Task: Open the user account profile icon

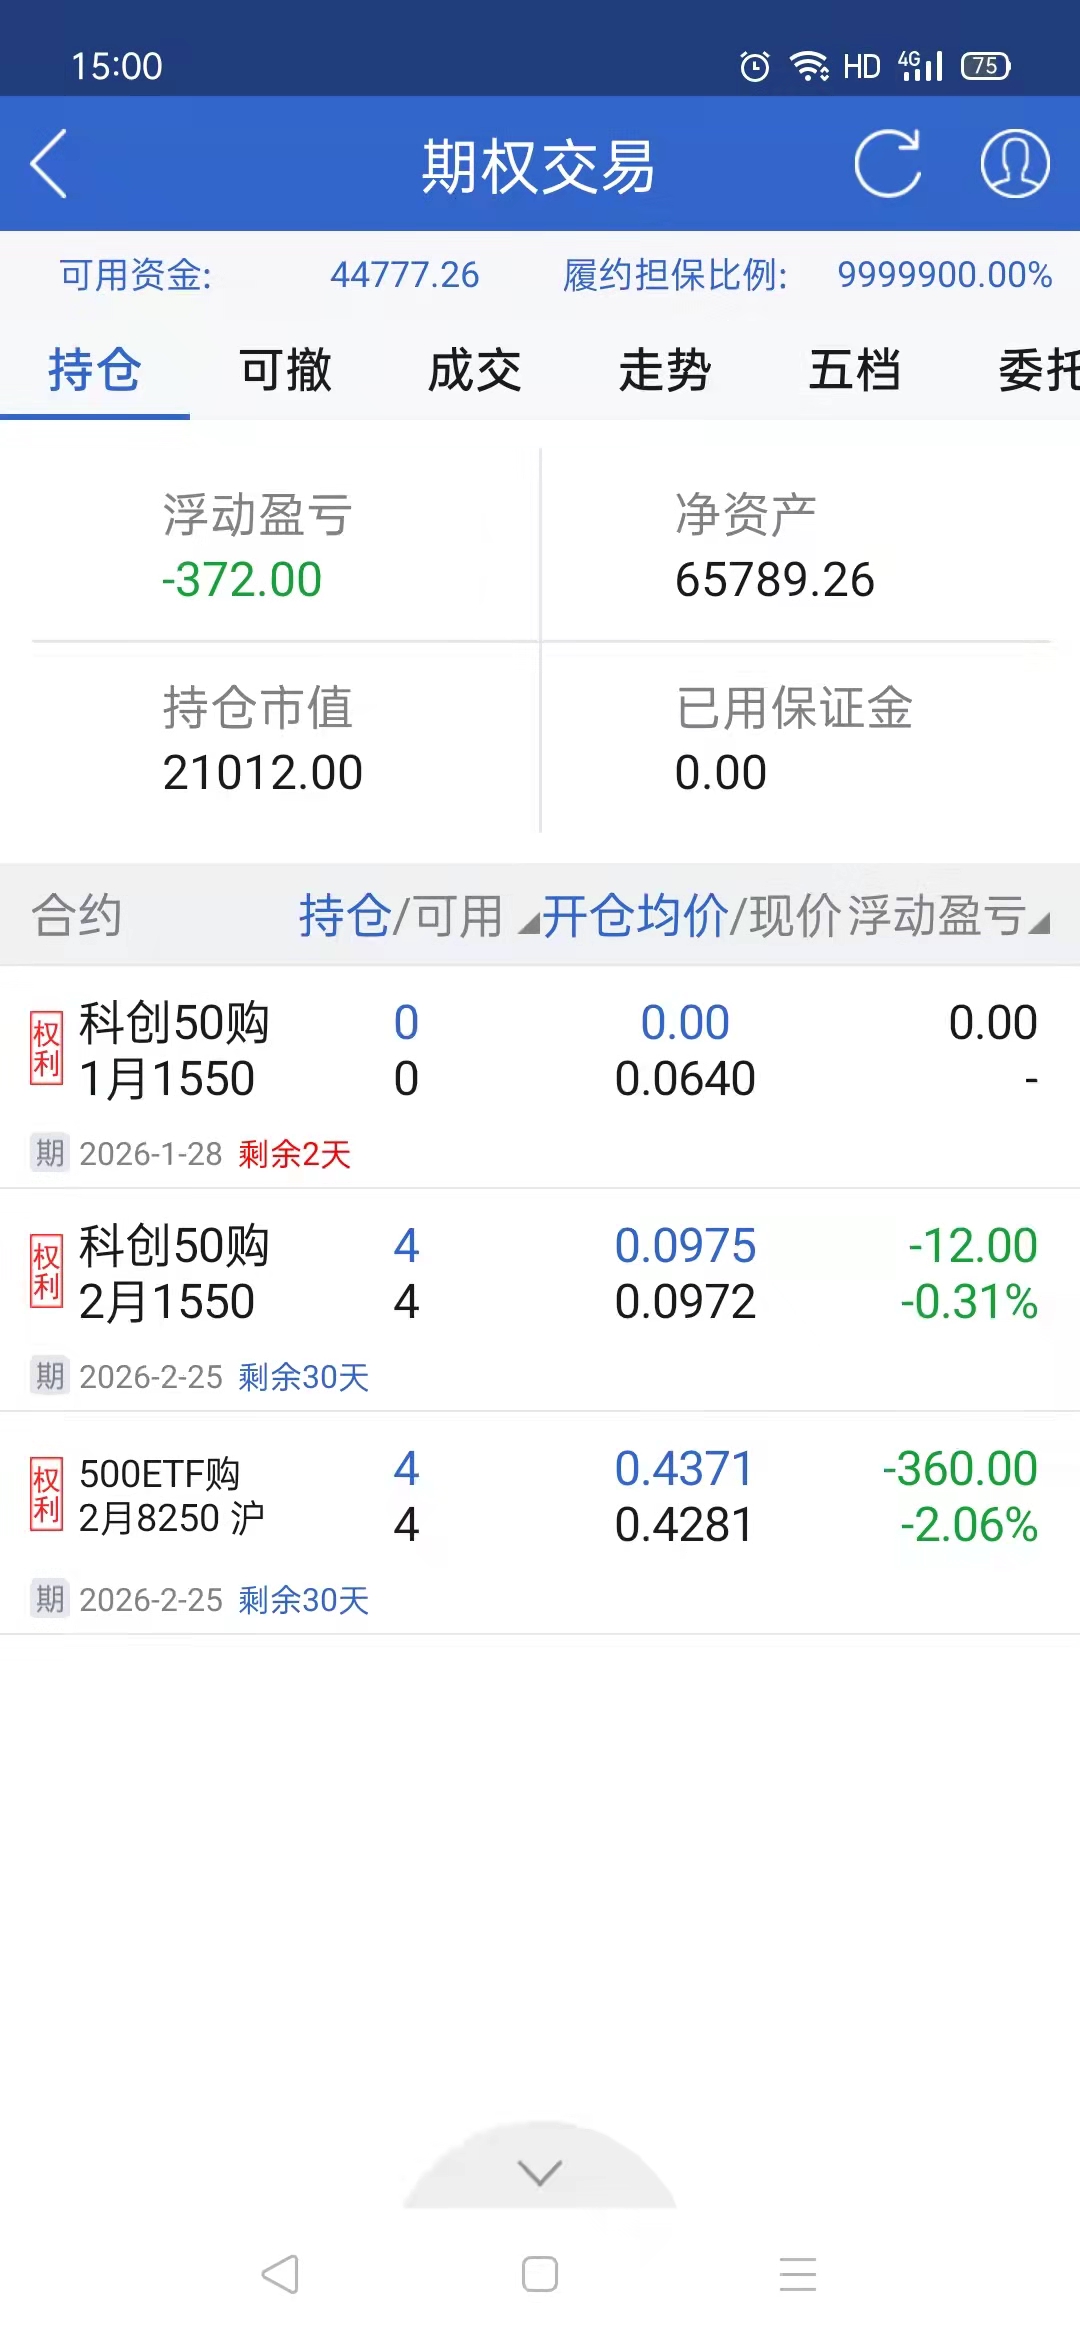Action: [x=1014, y=164]
